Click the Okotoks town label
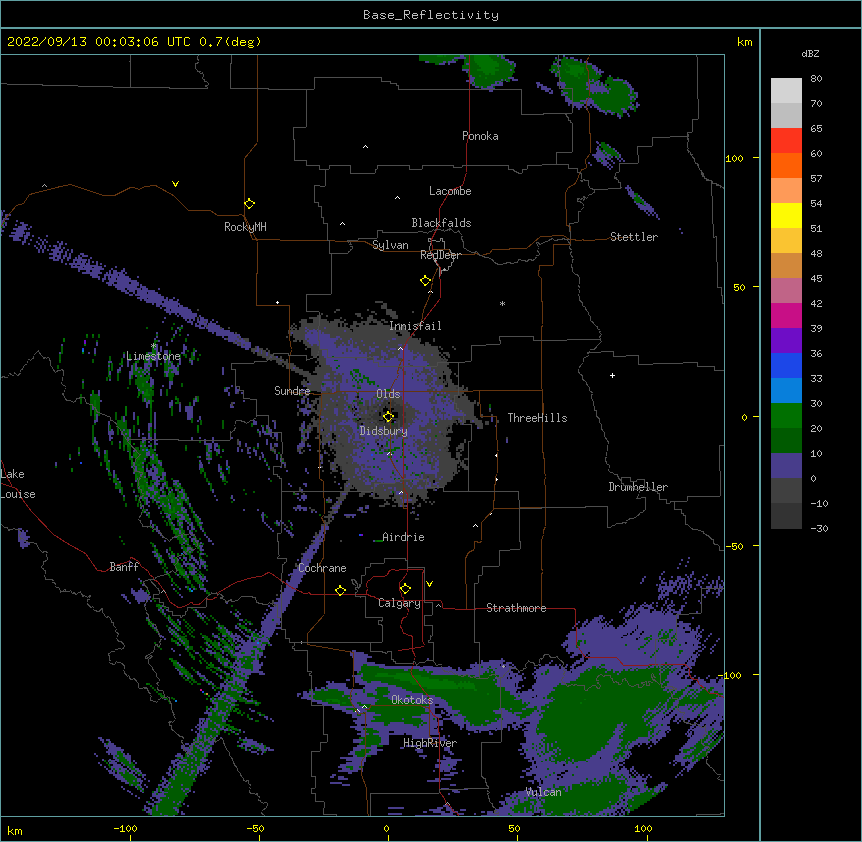This screenshot has width=862, height=842. tap(412, 700)
